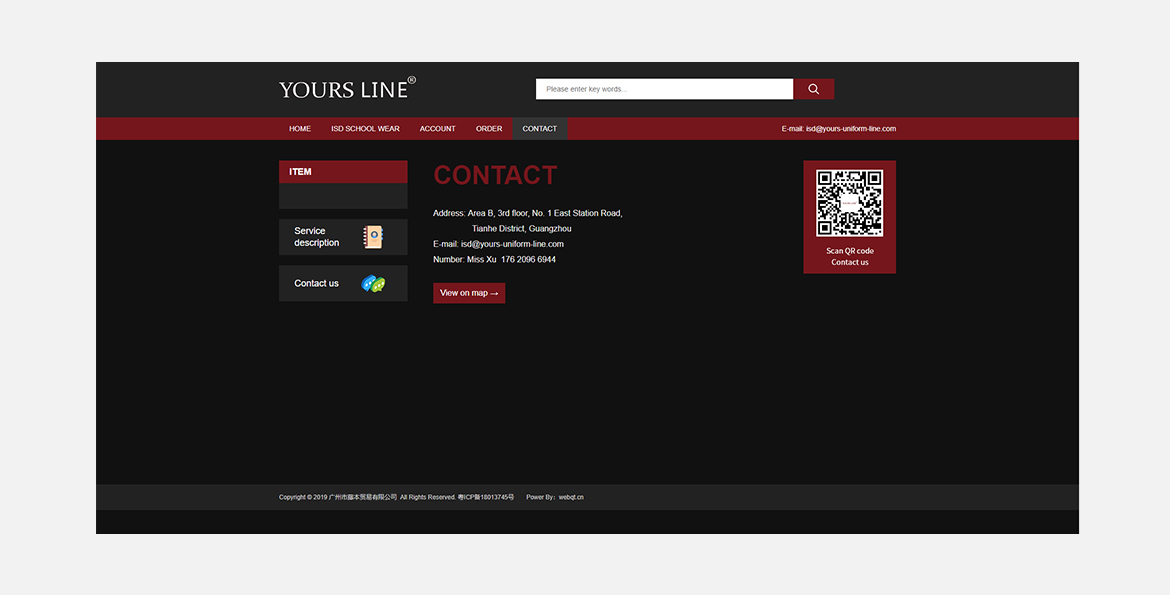Click the ITEM sidebar header

click(301, 172)
